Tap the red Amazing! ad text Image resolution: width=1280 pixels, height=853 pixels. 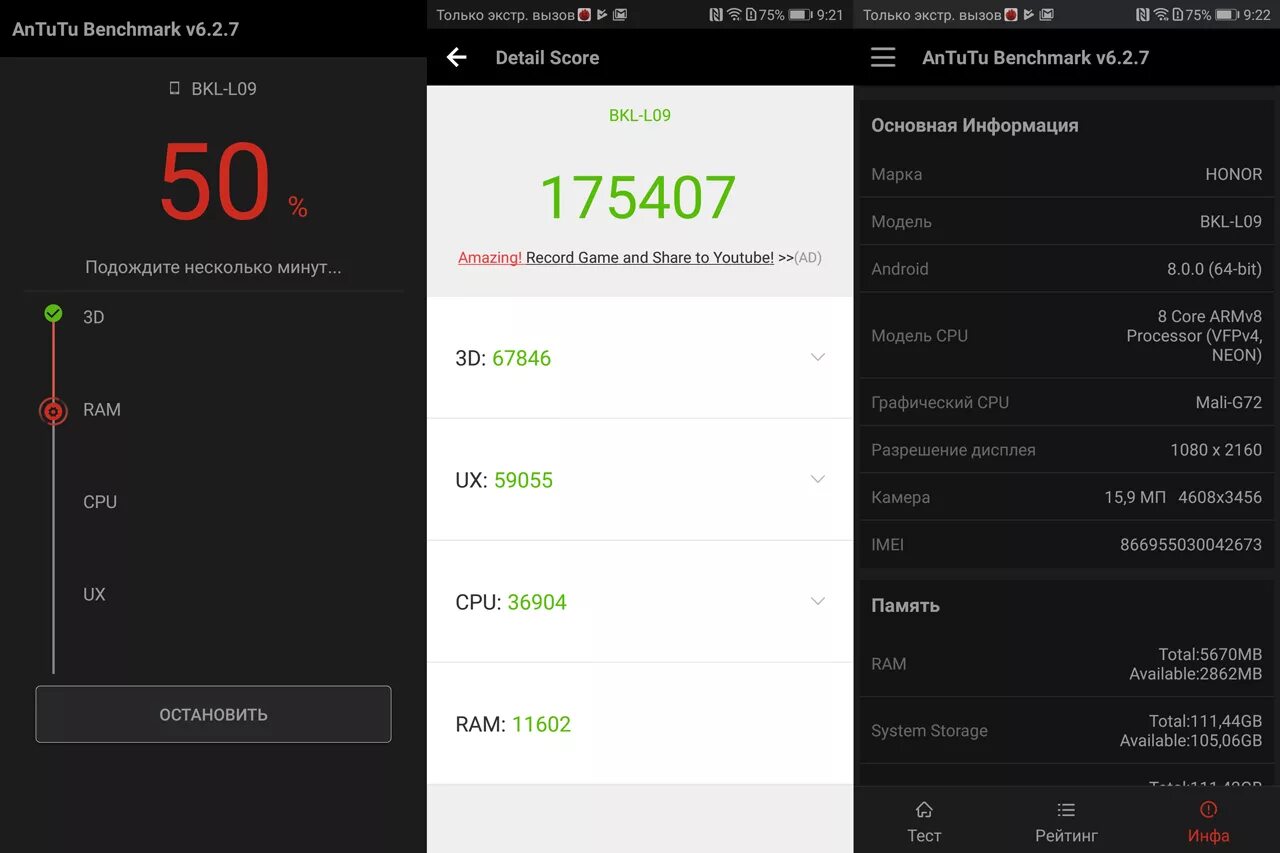tap(490, 258)
